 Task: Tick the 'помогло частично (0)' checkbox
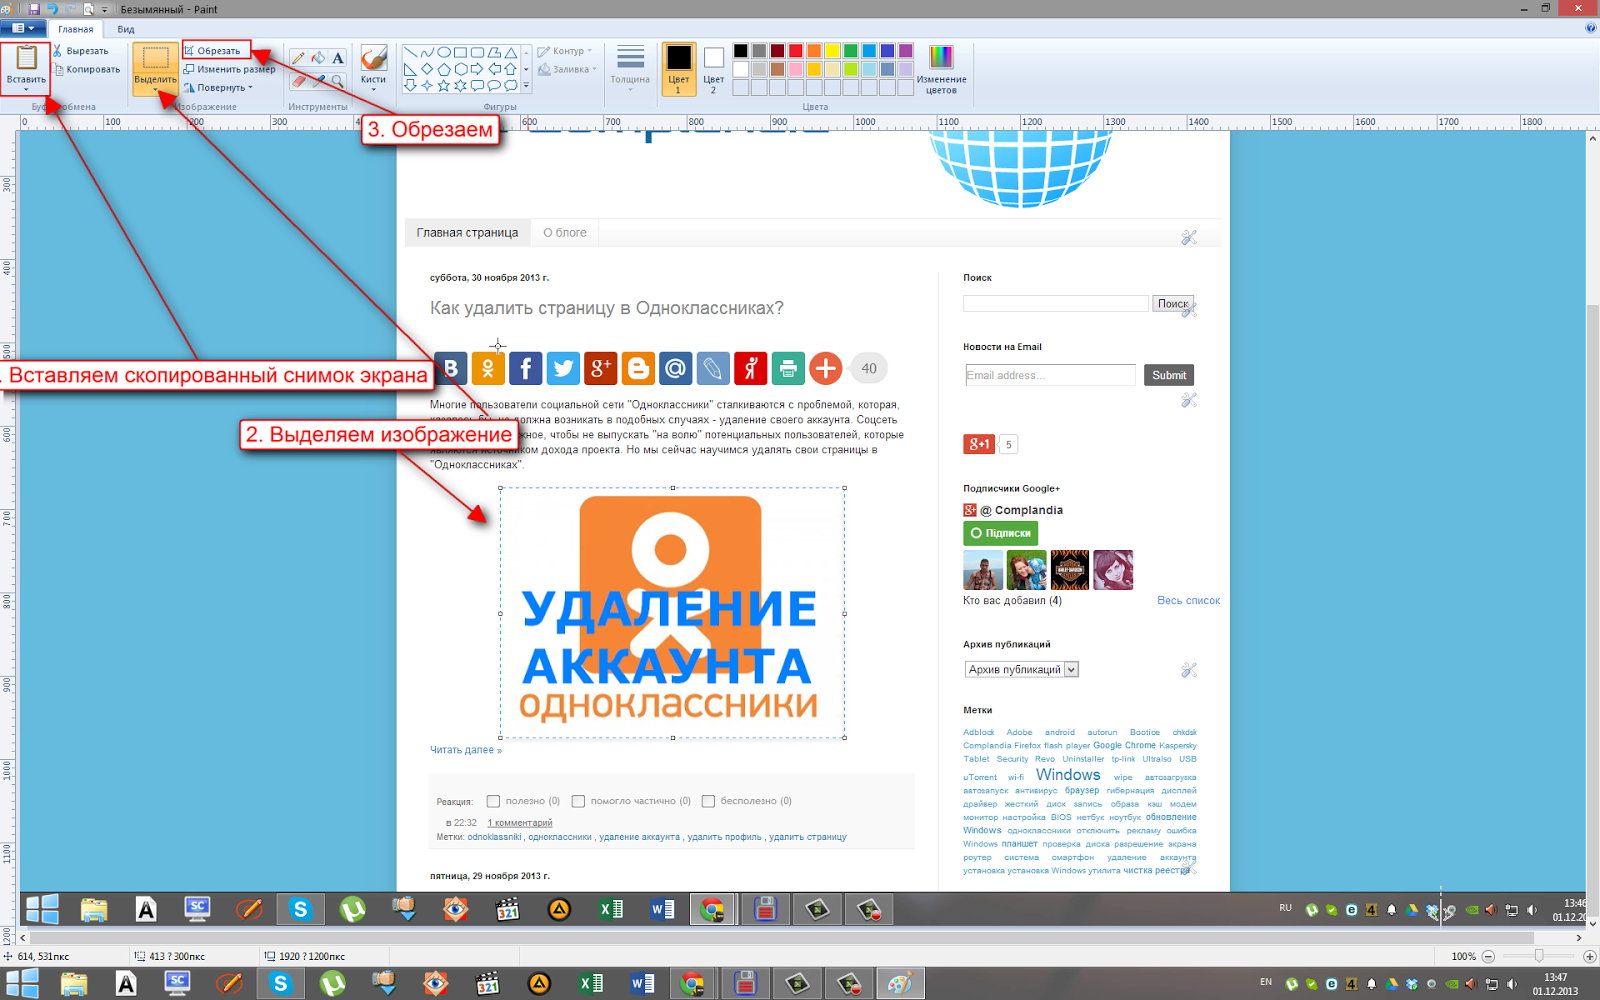[x=578, y=801]
